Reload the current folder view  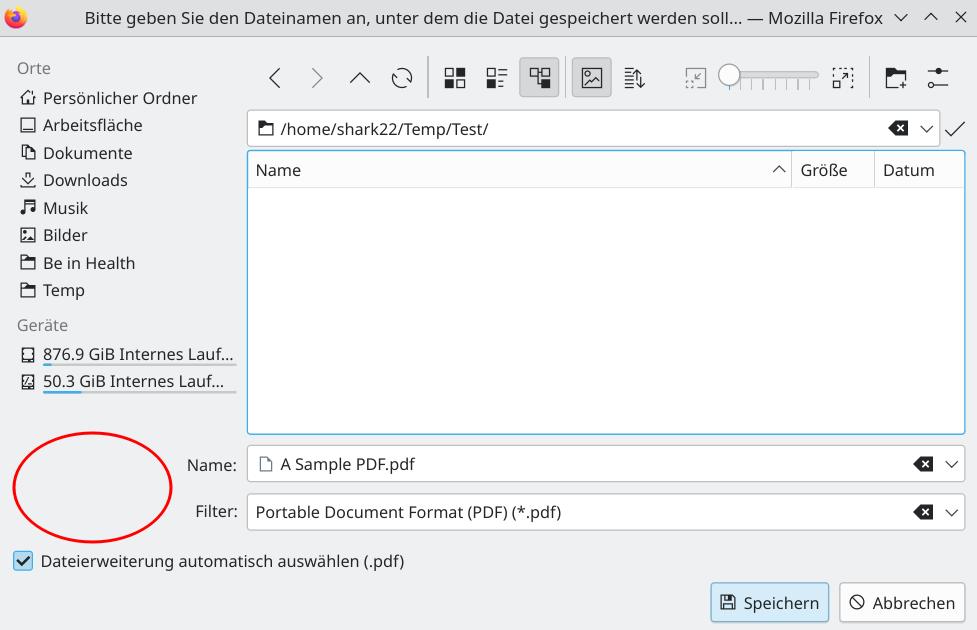click(402, 78)
